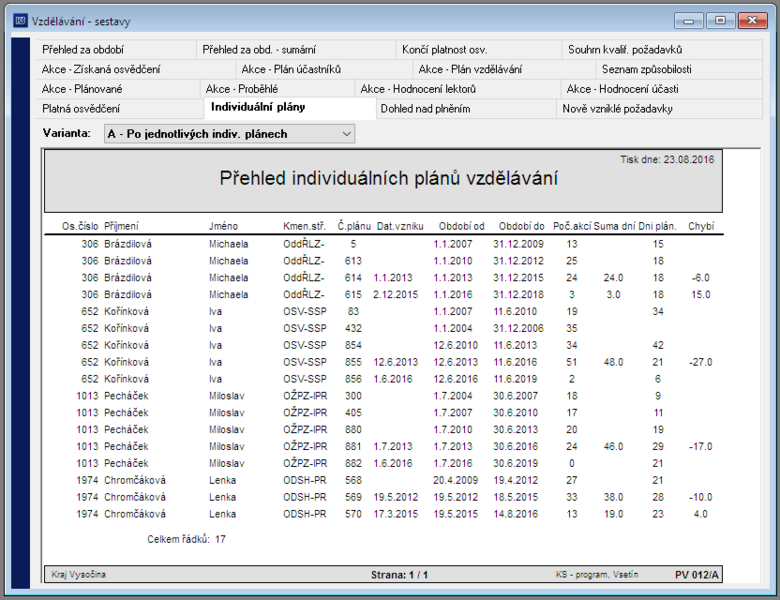Click report title Přehled individuálních plánů vzdělávání
This screenshot has height=600, width=780.
point(389,178)
